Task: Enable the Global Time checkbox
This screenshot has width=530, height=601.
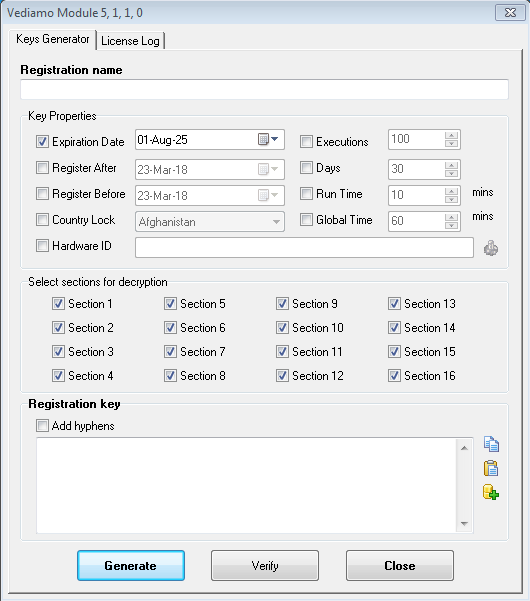Action: click(306, 220)
